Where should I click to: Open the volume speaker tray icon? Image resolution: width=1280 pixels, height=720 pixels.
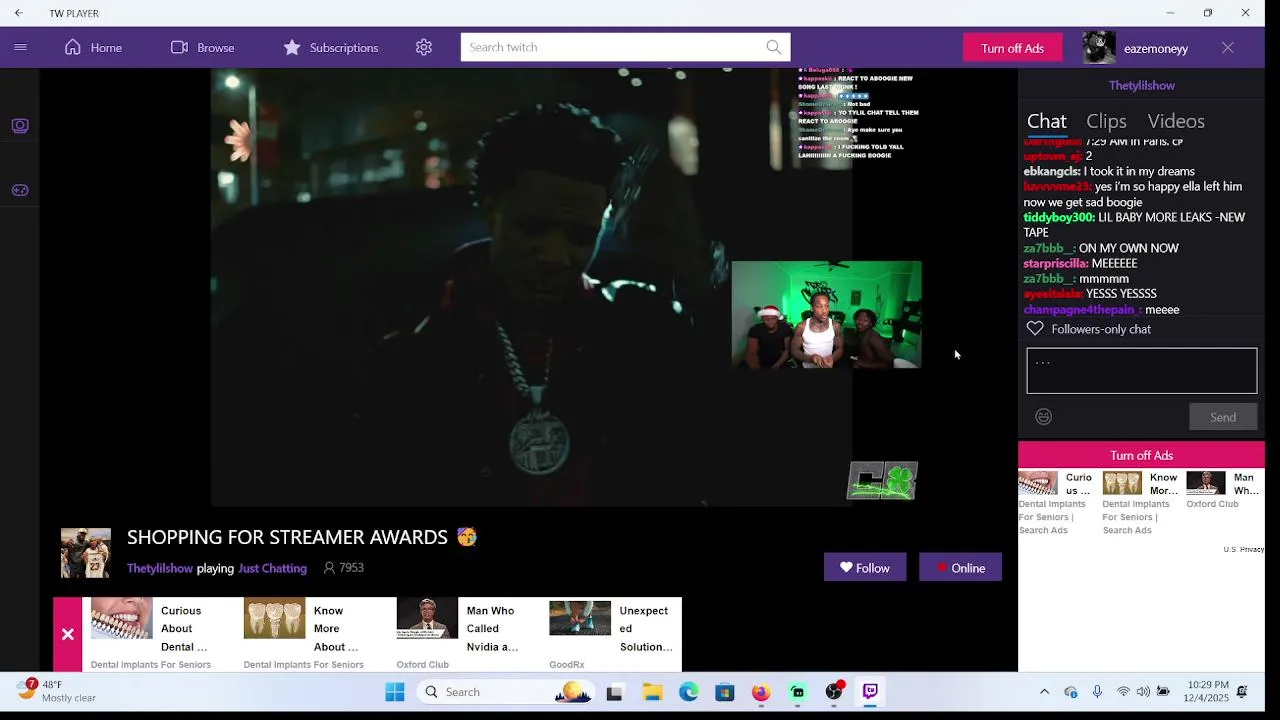coord(1143,692)
